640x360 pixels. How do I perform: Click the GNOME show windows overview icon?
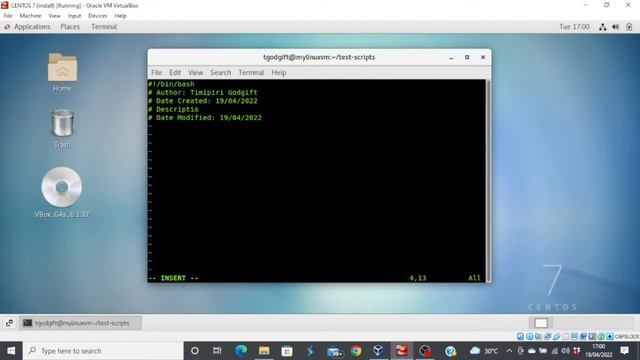tap(9, 323)
